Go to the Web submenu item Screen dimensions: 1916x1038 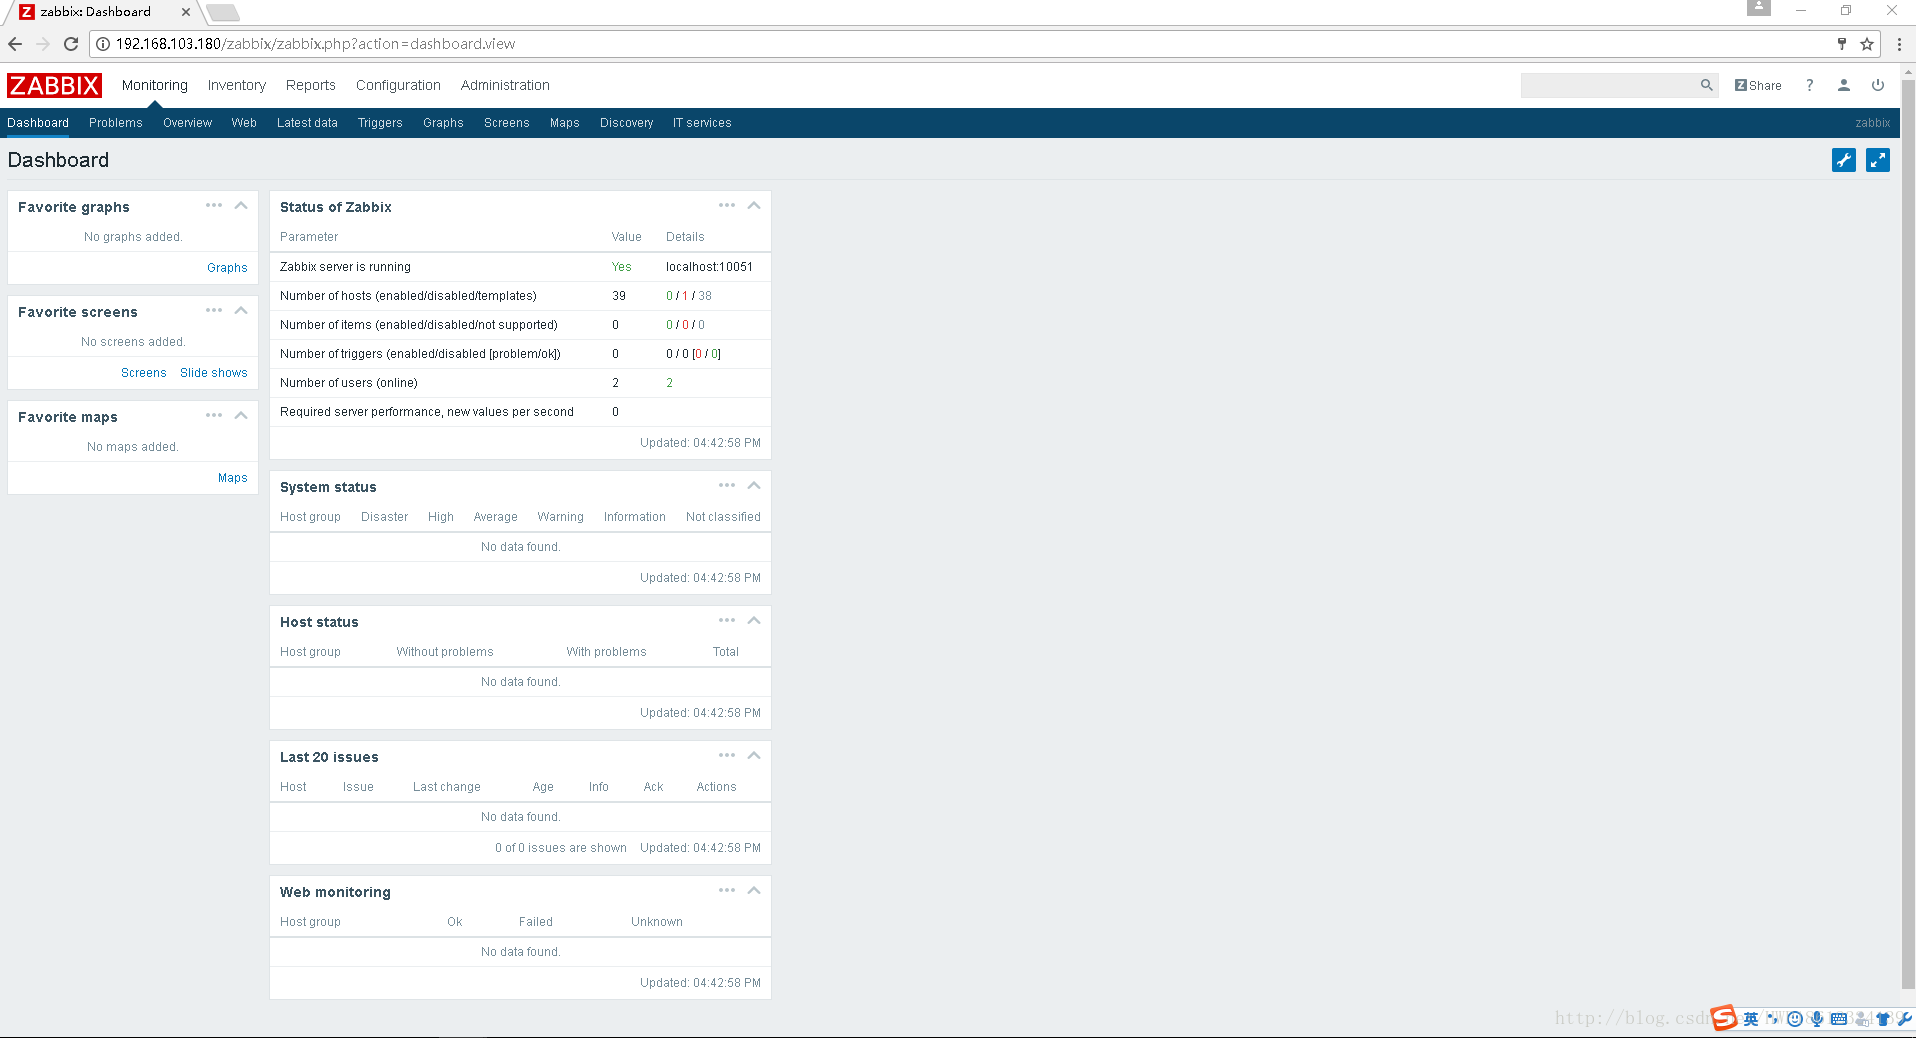[244, 123]
